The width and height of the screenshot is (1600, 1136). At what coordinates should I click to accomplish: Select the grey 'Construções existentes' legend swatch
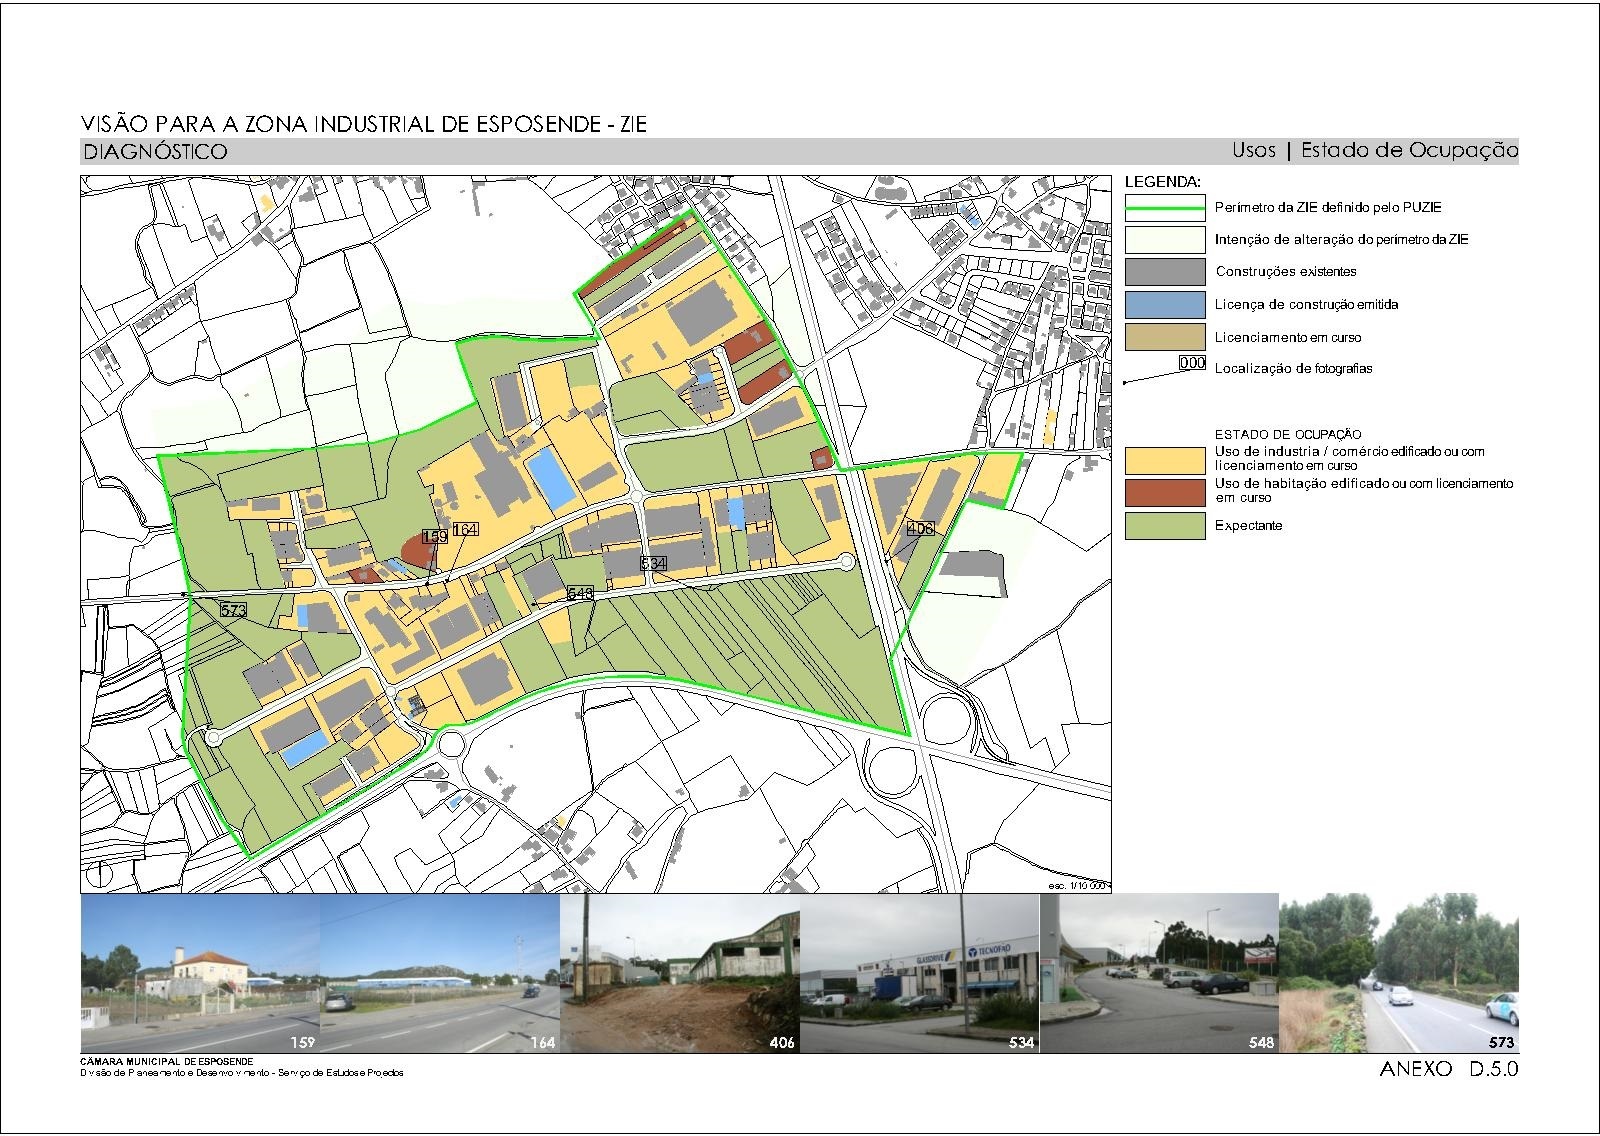pos(1164,272)
